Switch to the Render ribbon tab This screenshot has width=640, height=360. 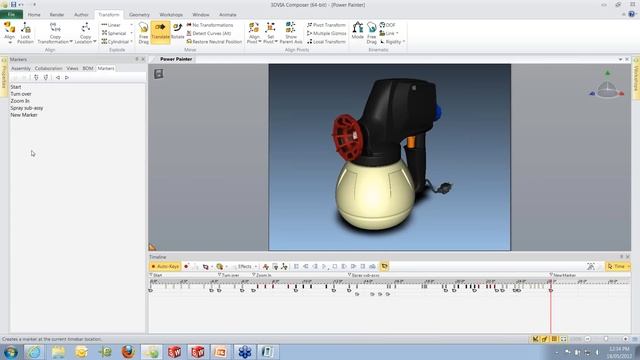(x=57, y=15)
